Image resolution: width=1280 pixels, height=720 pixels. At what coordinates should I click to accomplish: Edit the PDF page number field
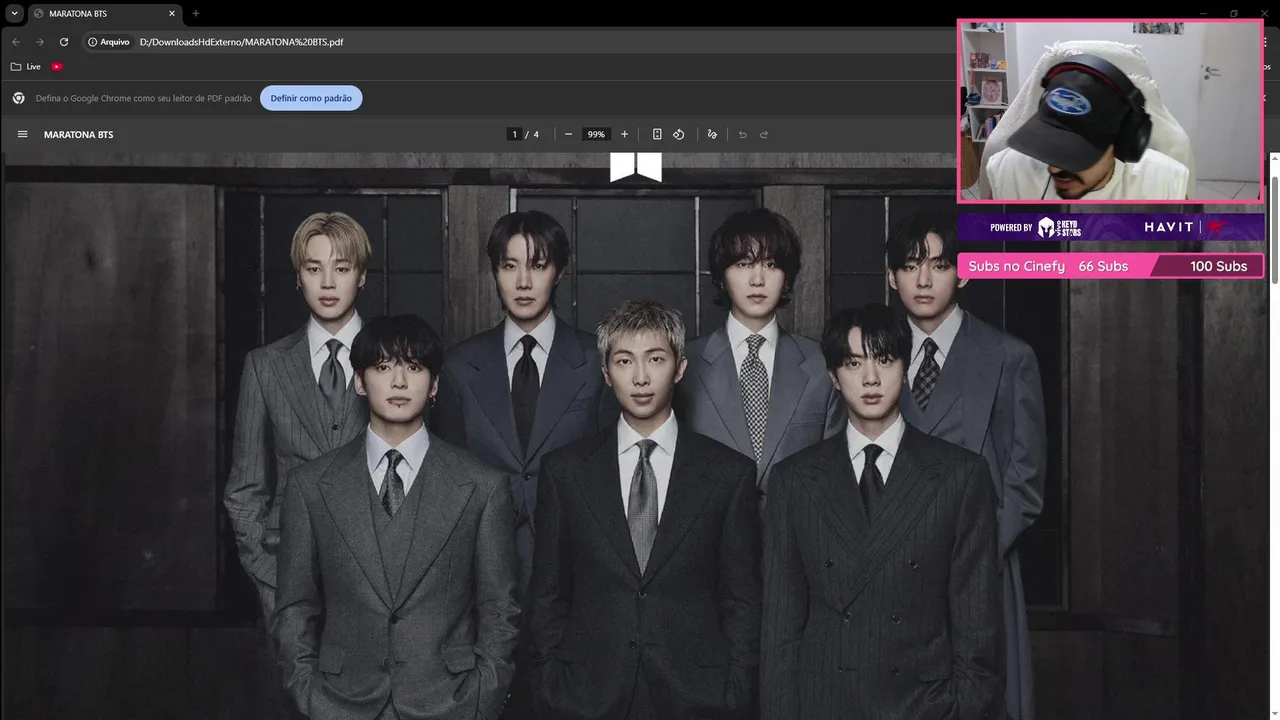click(x=515, y=134)
